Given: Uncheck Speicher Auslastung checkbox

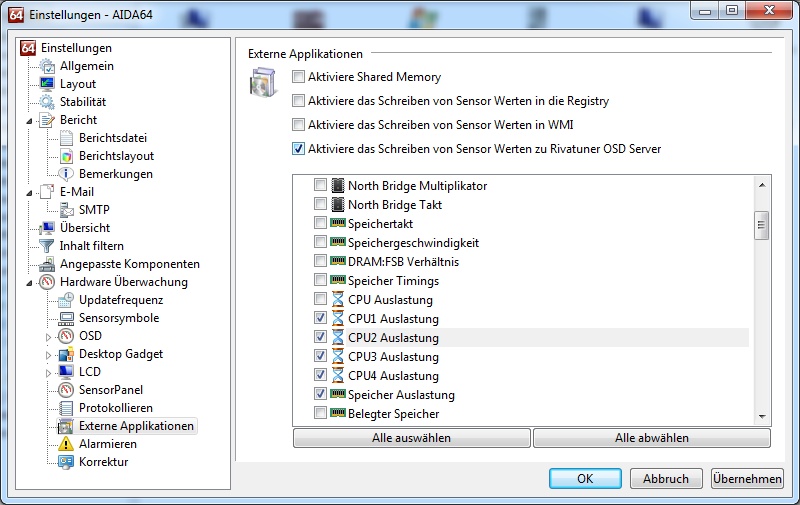Looking at the screenshot, I should pyautogui.click(x=320, y=394).
